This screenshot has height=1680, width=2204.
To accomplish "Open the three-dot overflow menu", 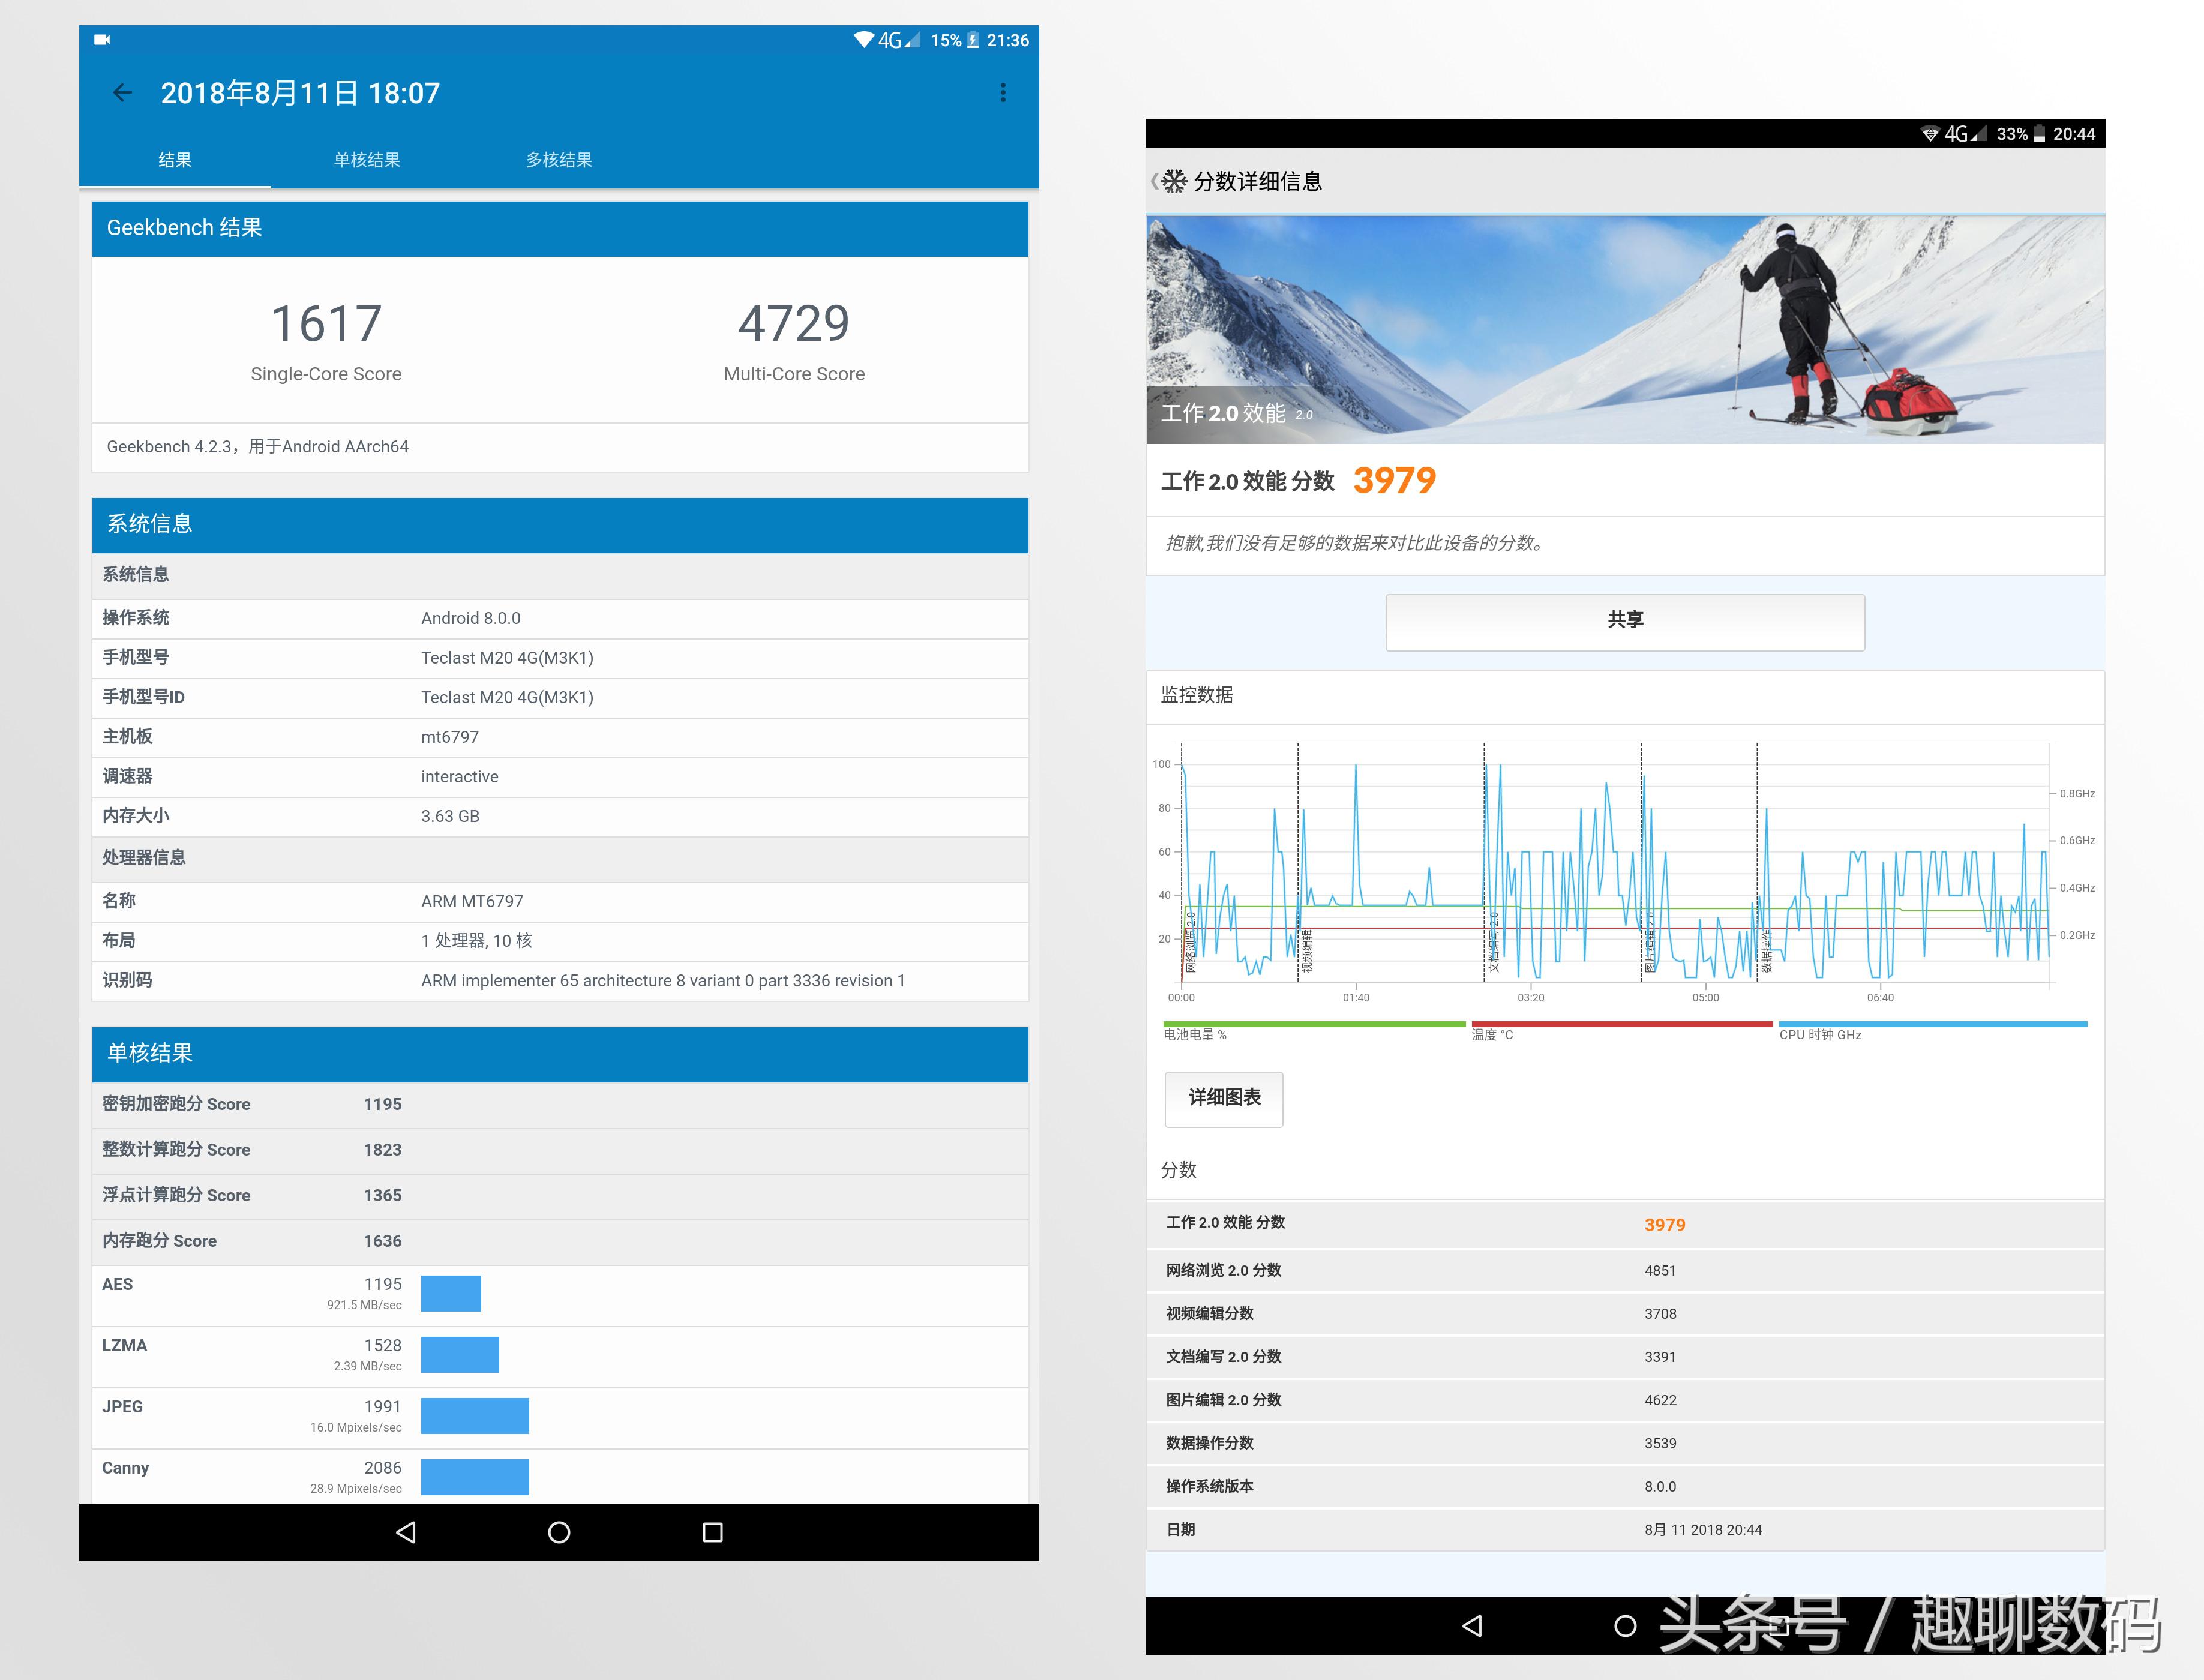I will pyautogui.click(x=1002, y=93).
